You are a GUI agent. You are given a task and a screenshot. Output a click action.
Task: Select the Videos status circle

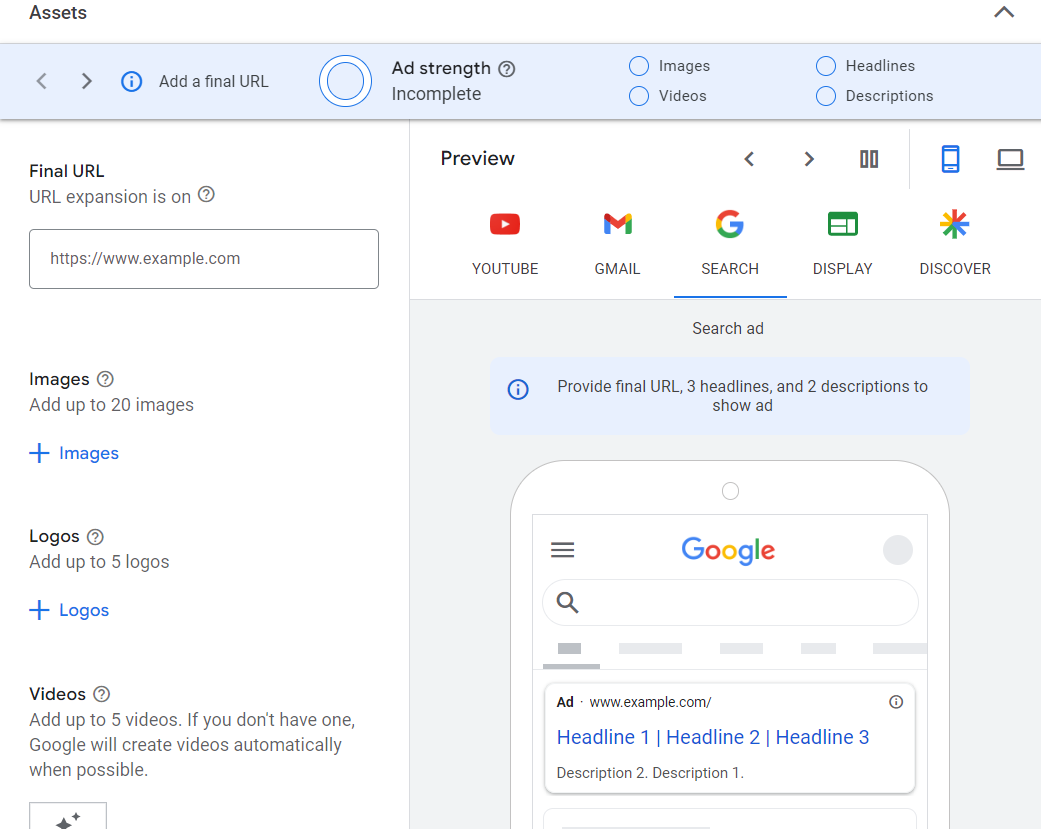pyautogui.click(x=639, y=96)
